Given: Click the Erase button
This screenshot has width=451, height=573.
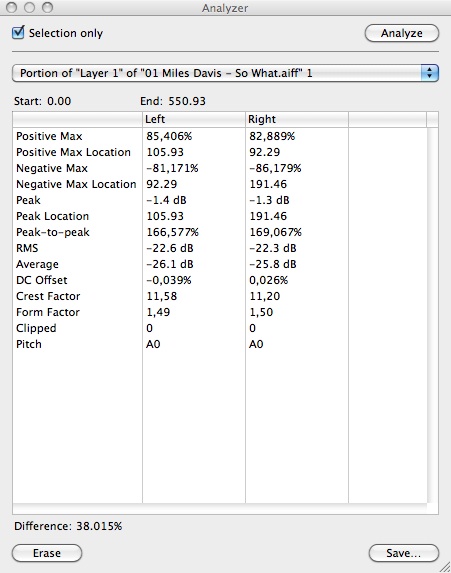Looking at the screenshot, I should click(47, 553).
